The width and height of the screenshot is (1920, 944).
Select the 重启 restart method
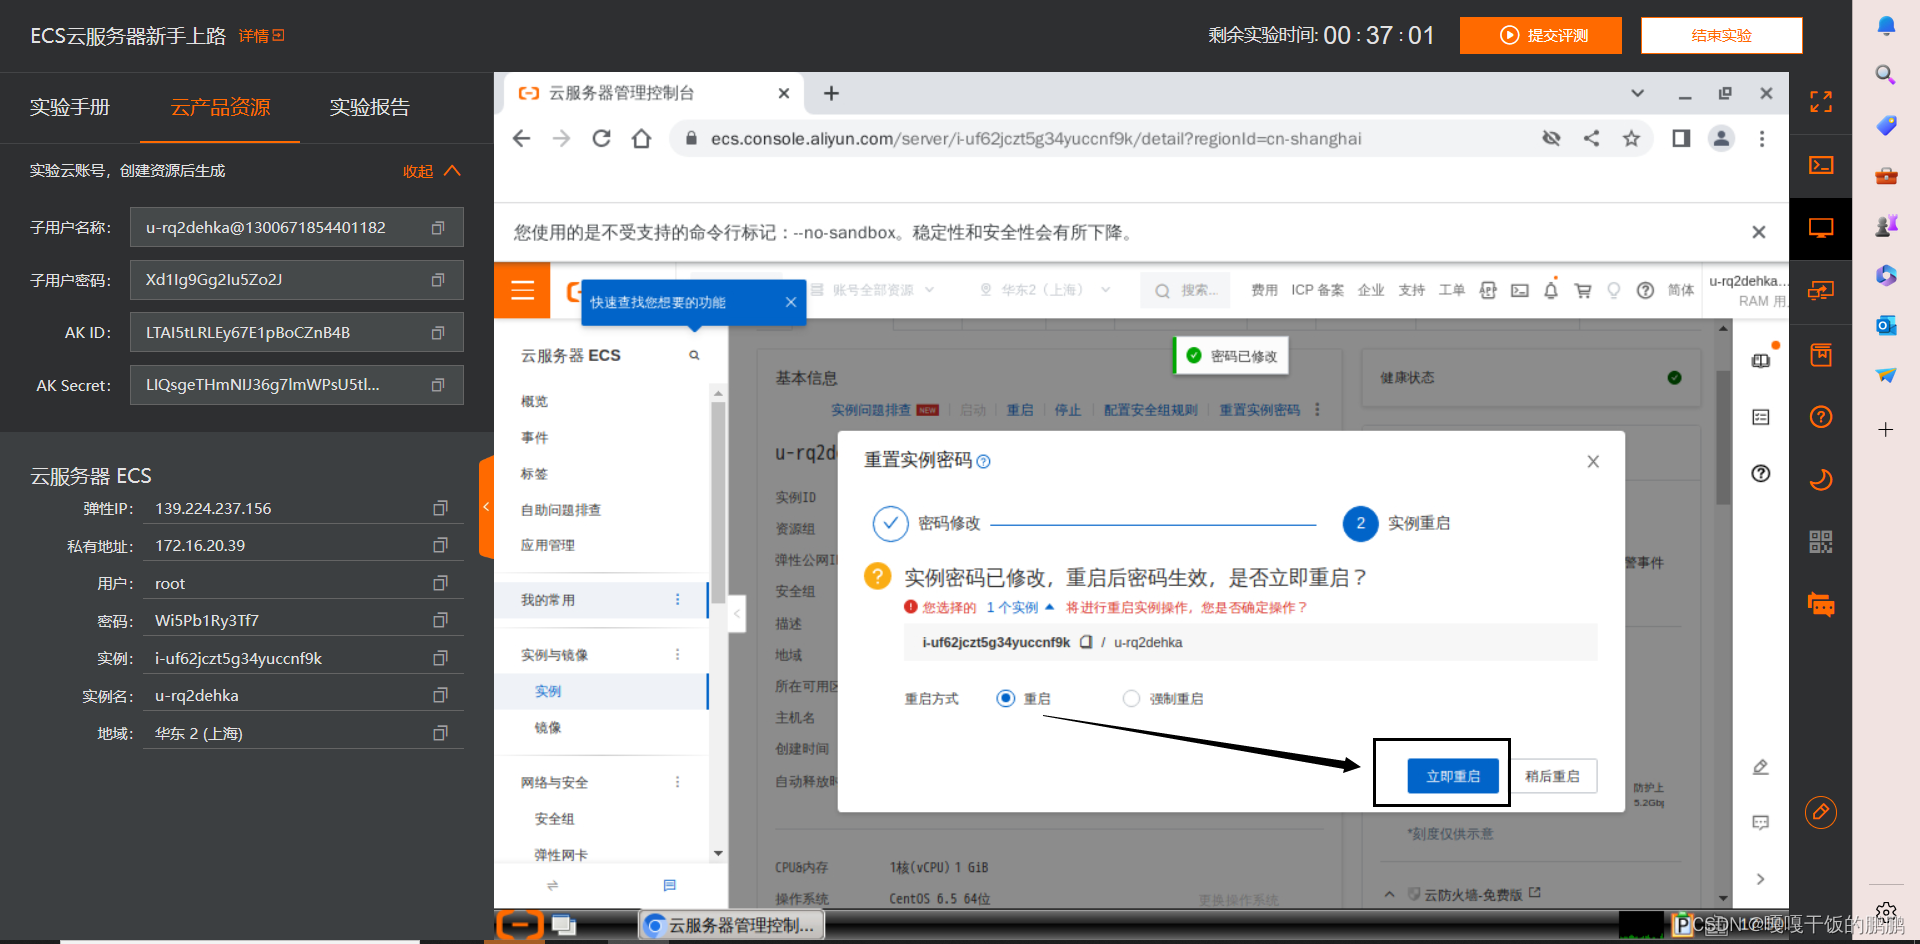click(1006, 698)
